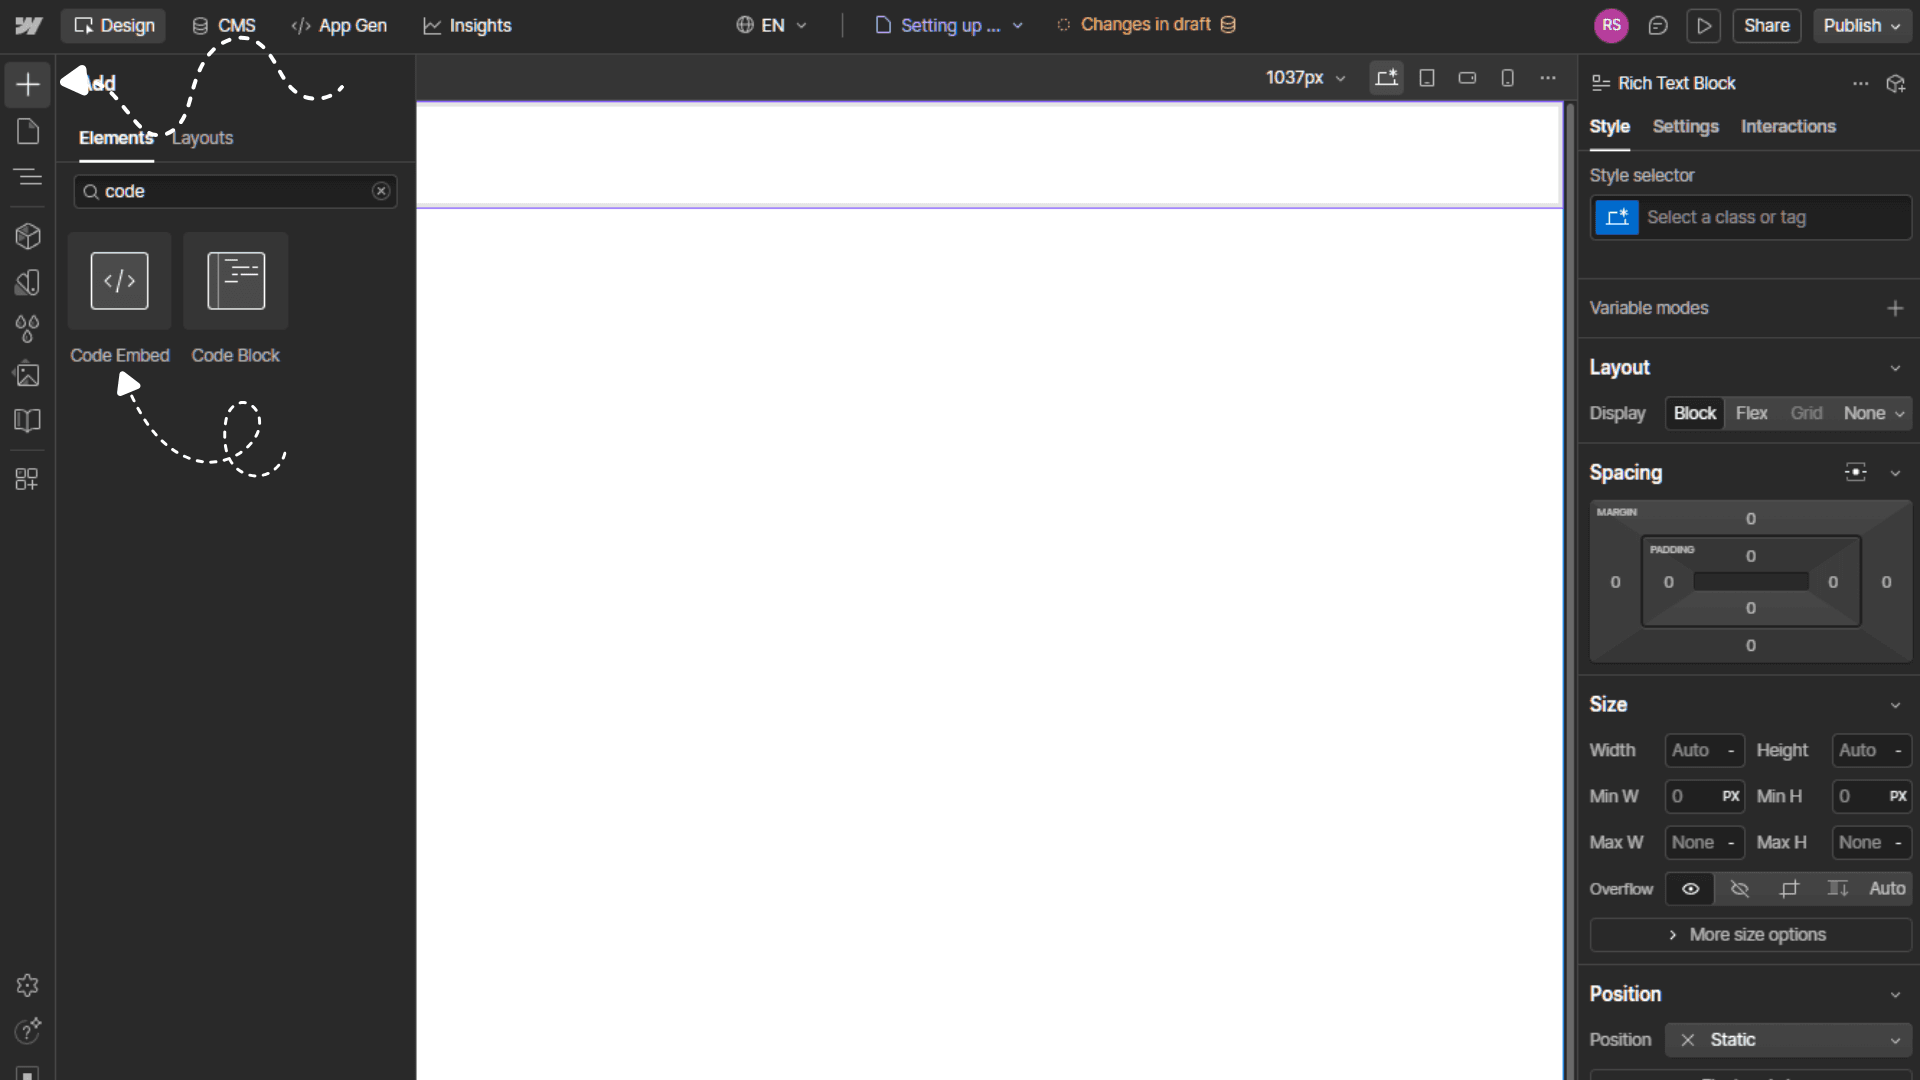Set Display to Flex

pos(1753,413)
